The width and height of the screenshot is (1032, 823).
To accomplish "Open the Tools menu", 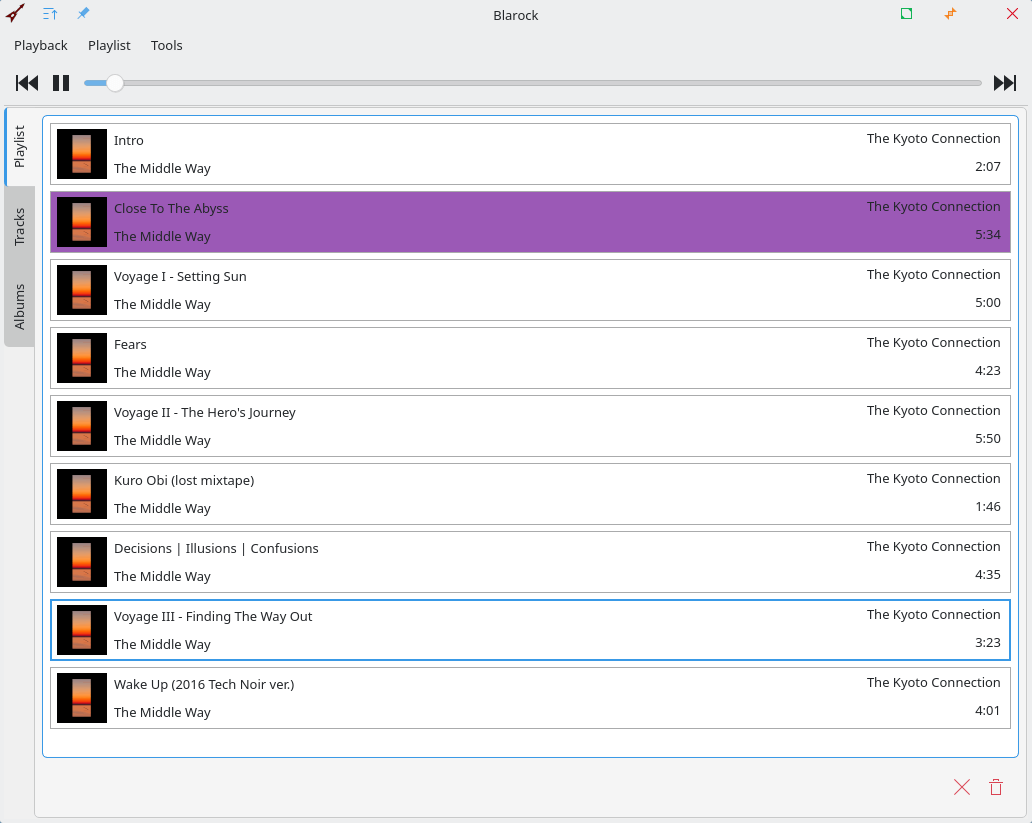I will (167, 46).
